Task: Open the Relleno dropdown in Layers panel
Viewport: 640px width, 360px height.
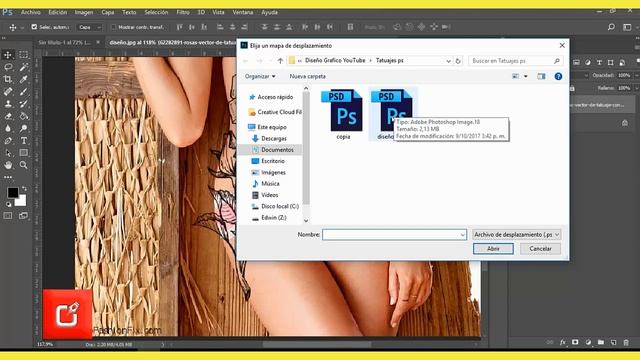Action: pos(636,88)
